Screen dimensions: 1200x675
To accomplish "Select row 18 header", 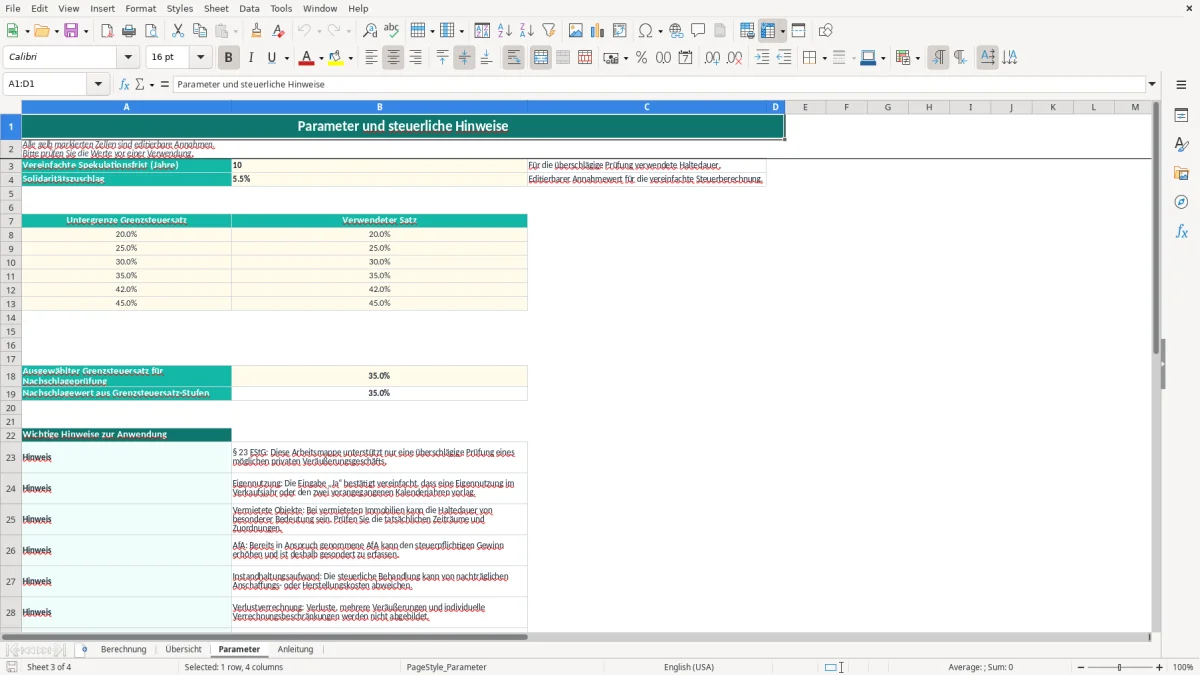I will click(11, 376).
